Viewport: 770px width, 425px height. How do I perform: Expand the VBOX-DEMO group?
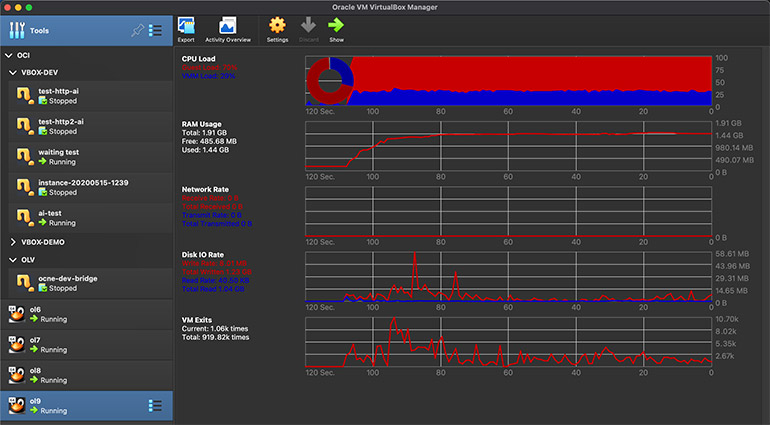tap(13, 242)
